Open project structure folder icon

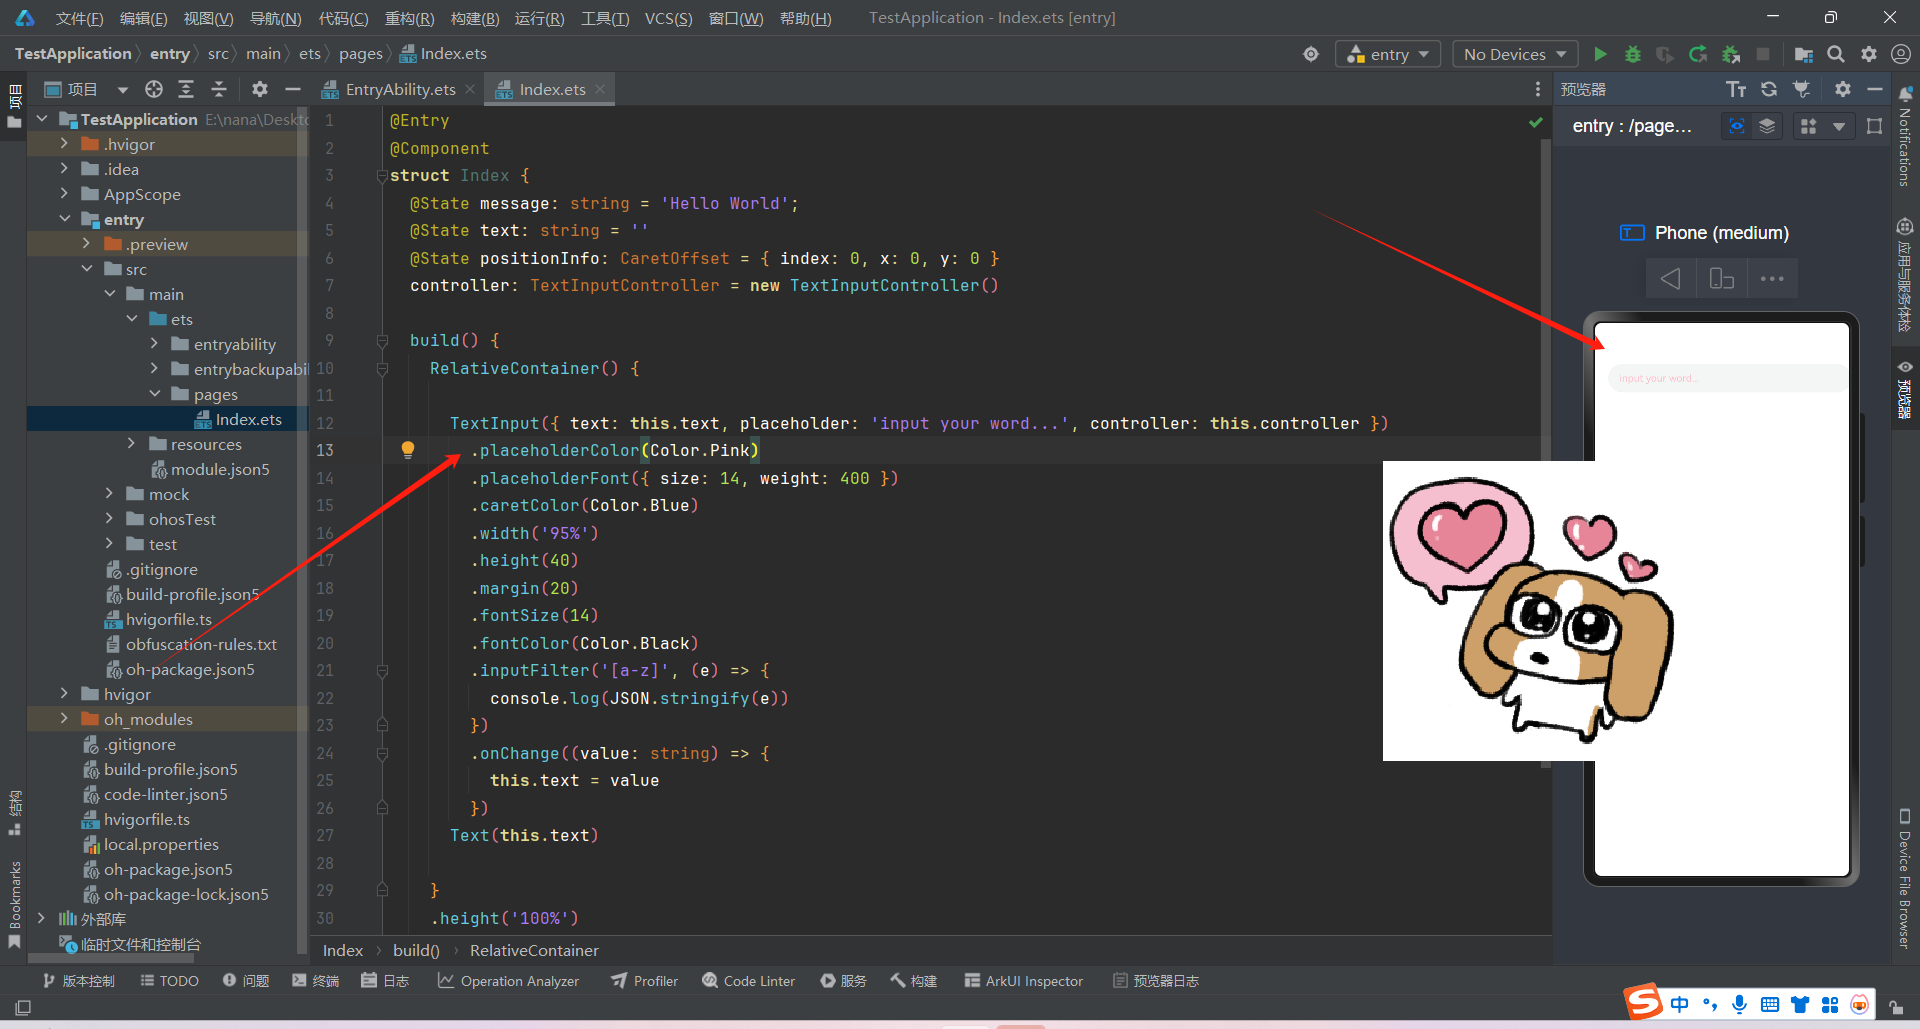(x=1803, y=54)
